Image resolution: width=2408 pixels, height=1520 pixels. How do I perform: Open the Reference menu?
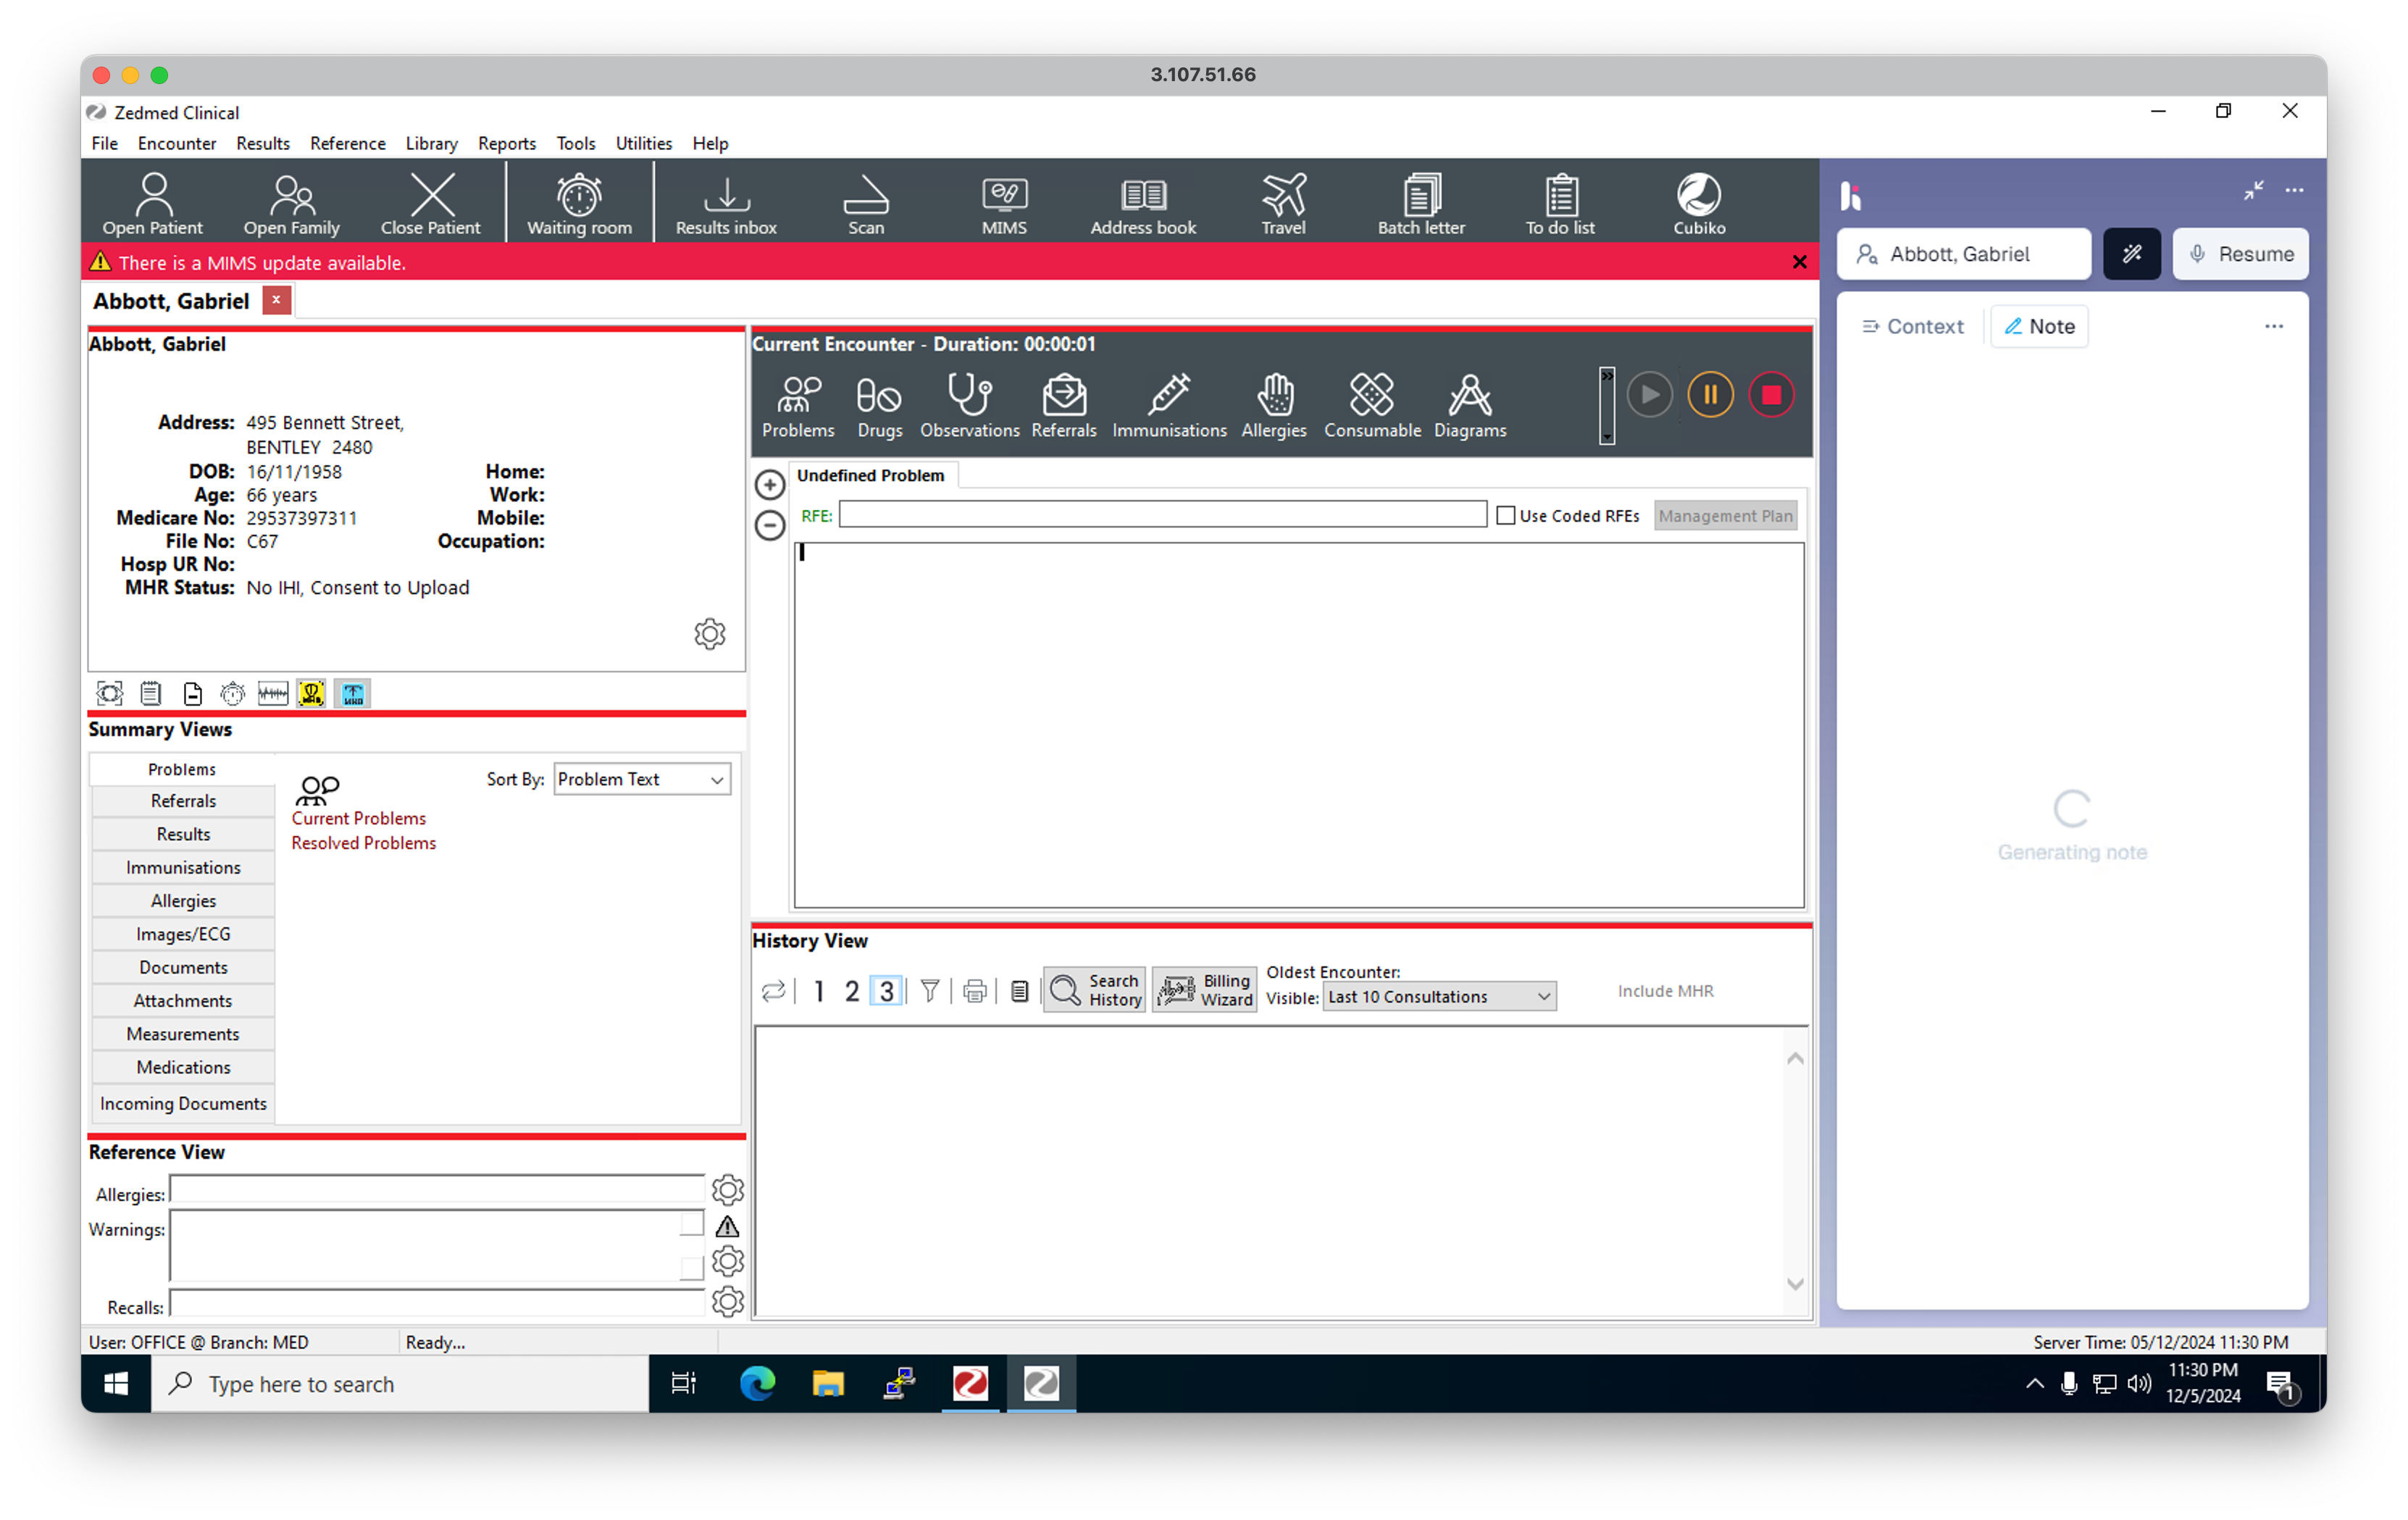coord(347,143)
